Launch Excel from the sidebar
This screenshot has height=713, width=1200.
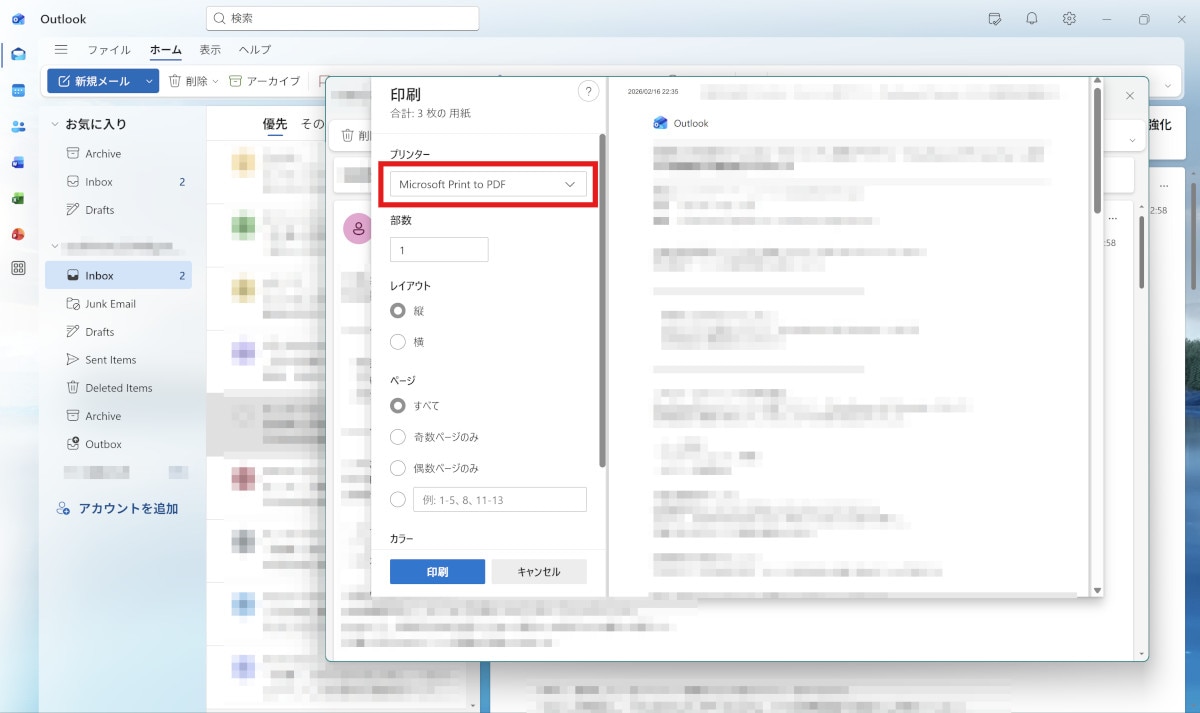tap(18, 198)
